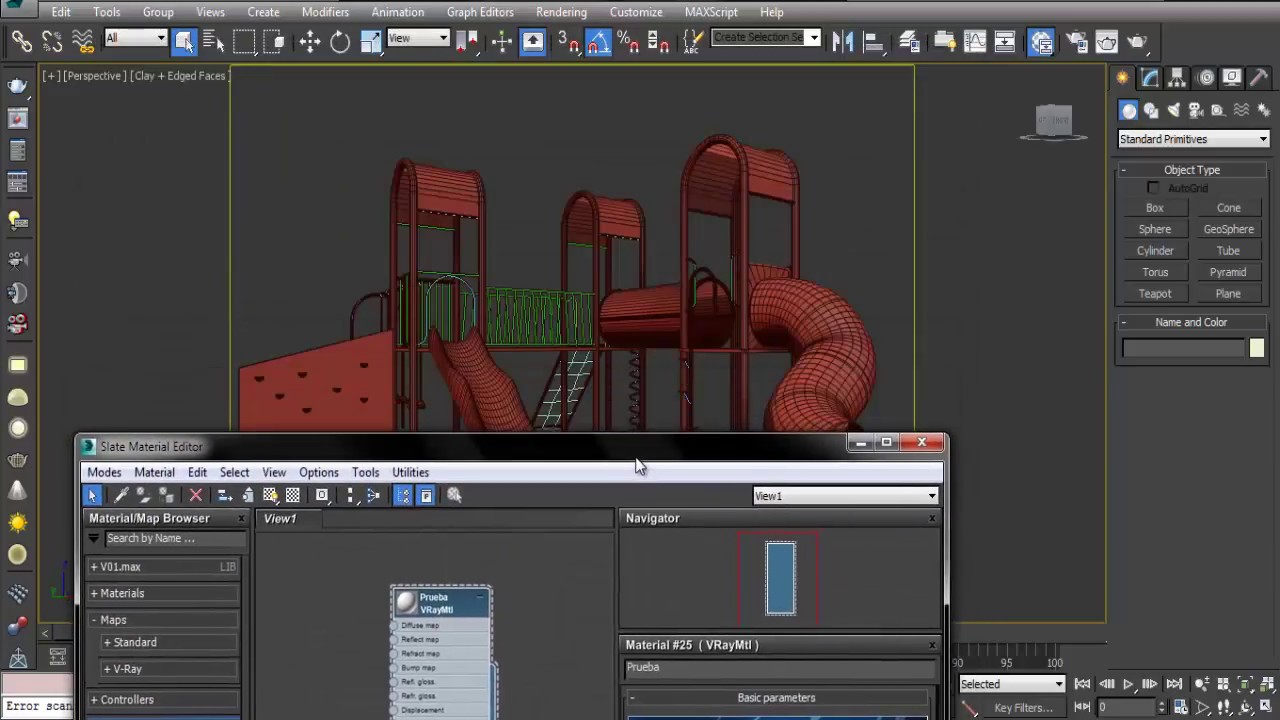Toggle the 3D Snaps button
1280x720 pixels.
(x=567, y=41)
